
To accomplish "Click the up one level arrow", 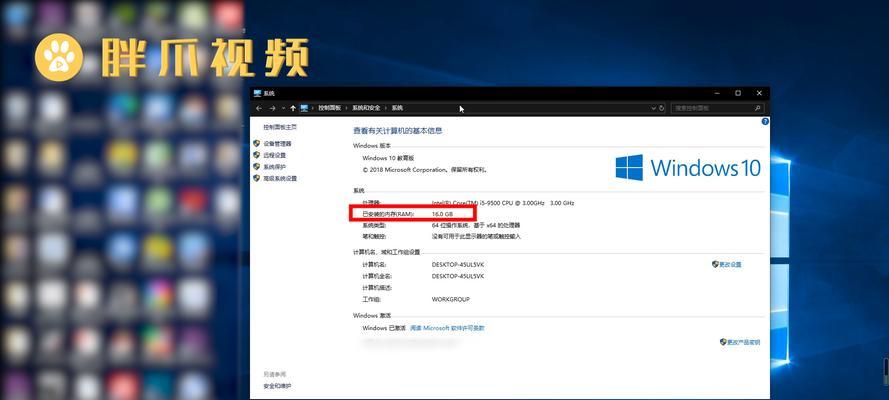I will point(293,108).
